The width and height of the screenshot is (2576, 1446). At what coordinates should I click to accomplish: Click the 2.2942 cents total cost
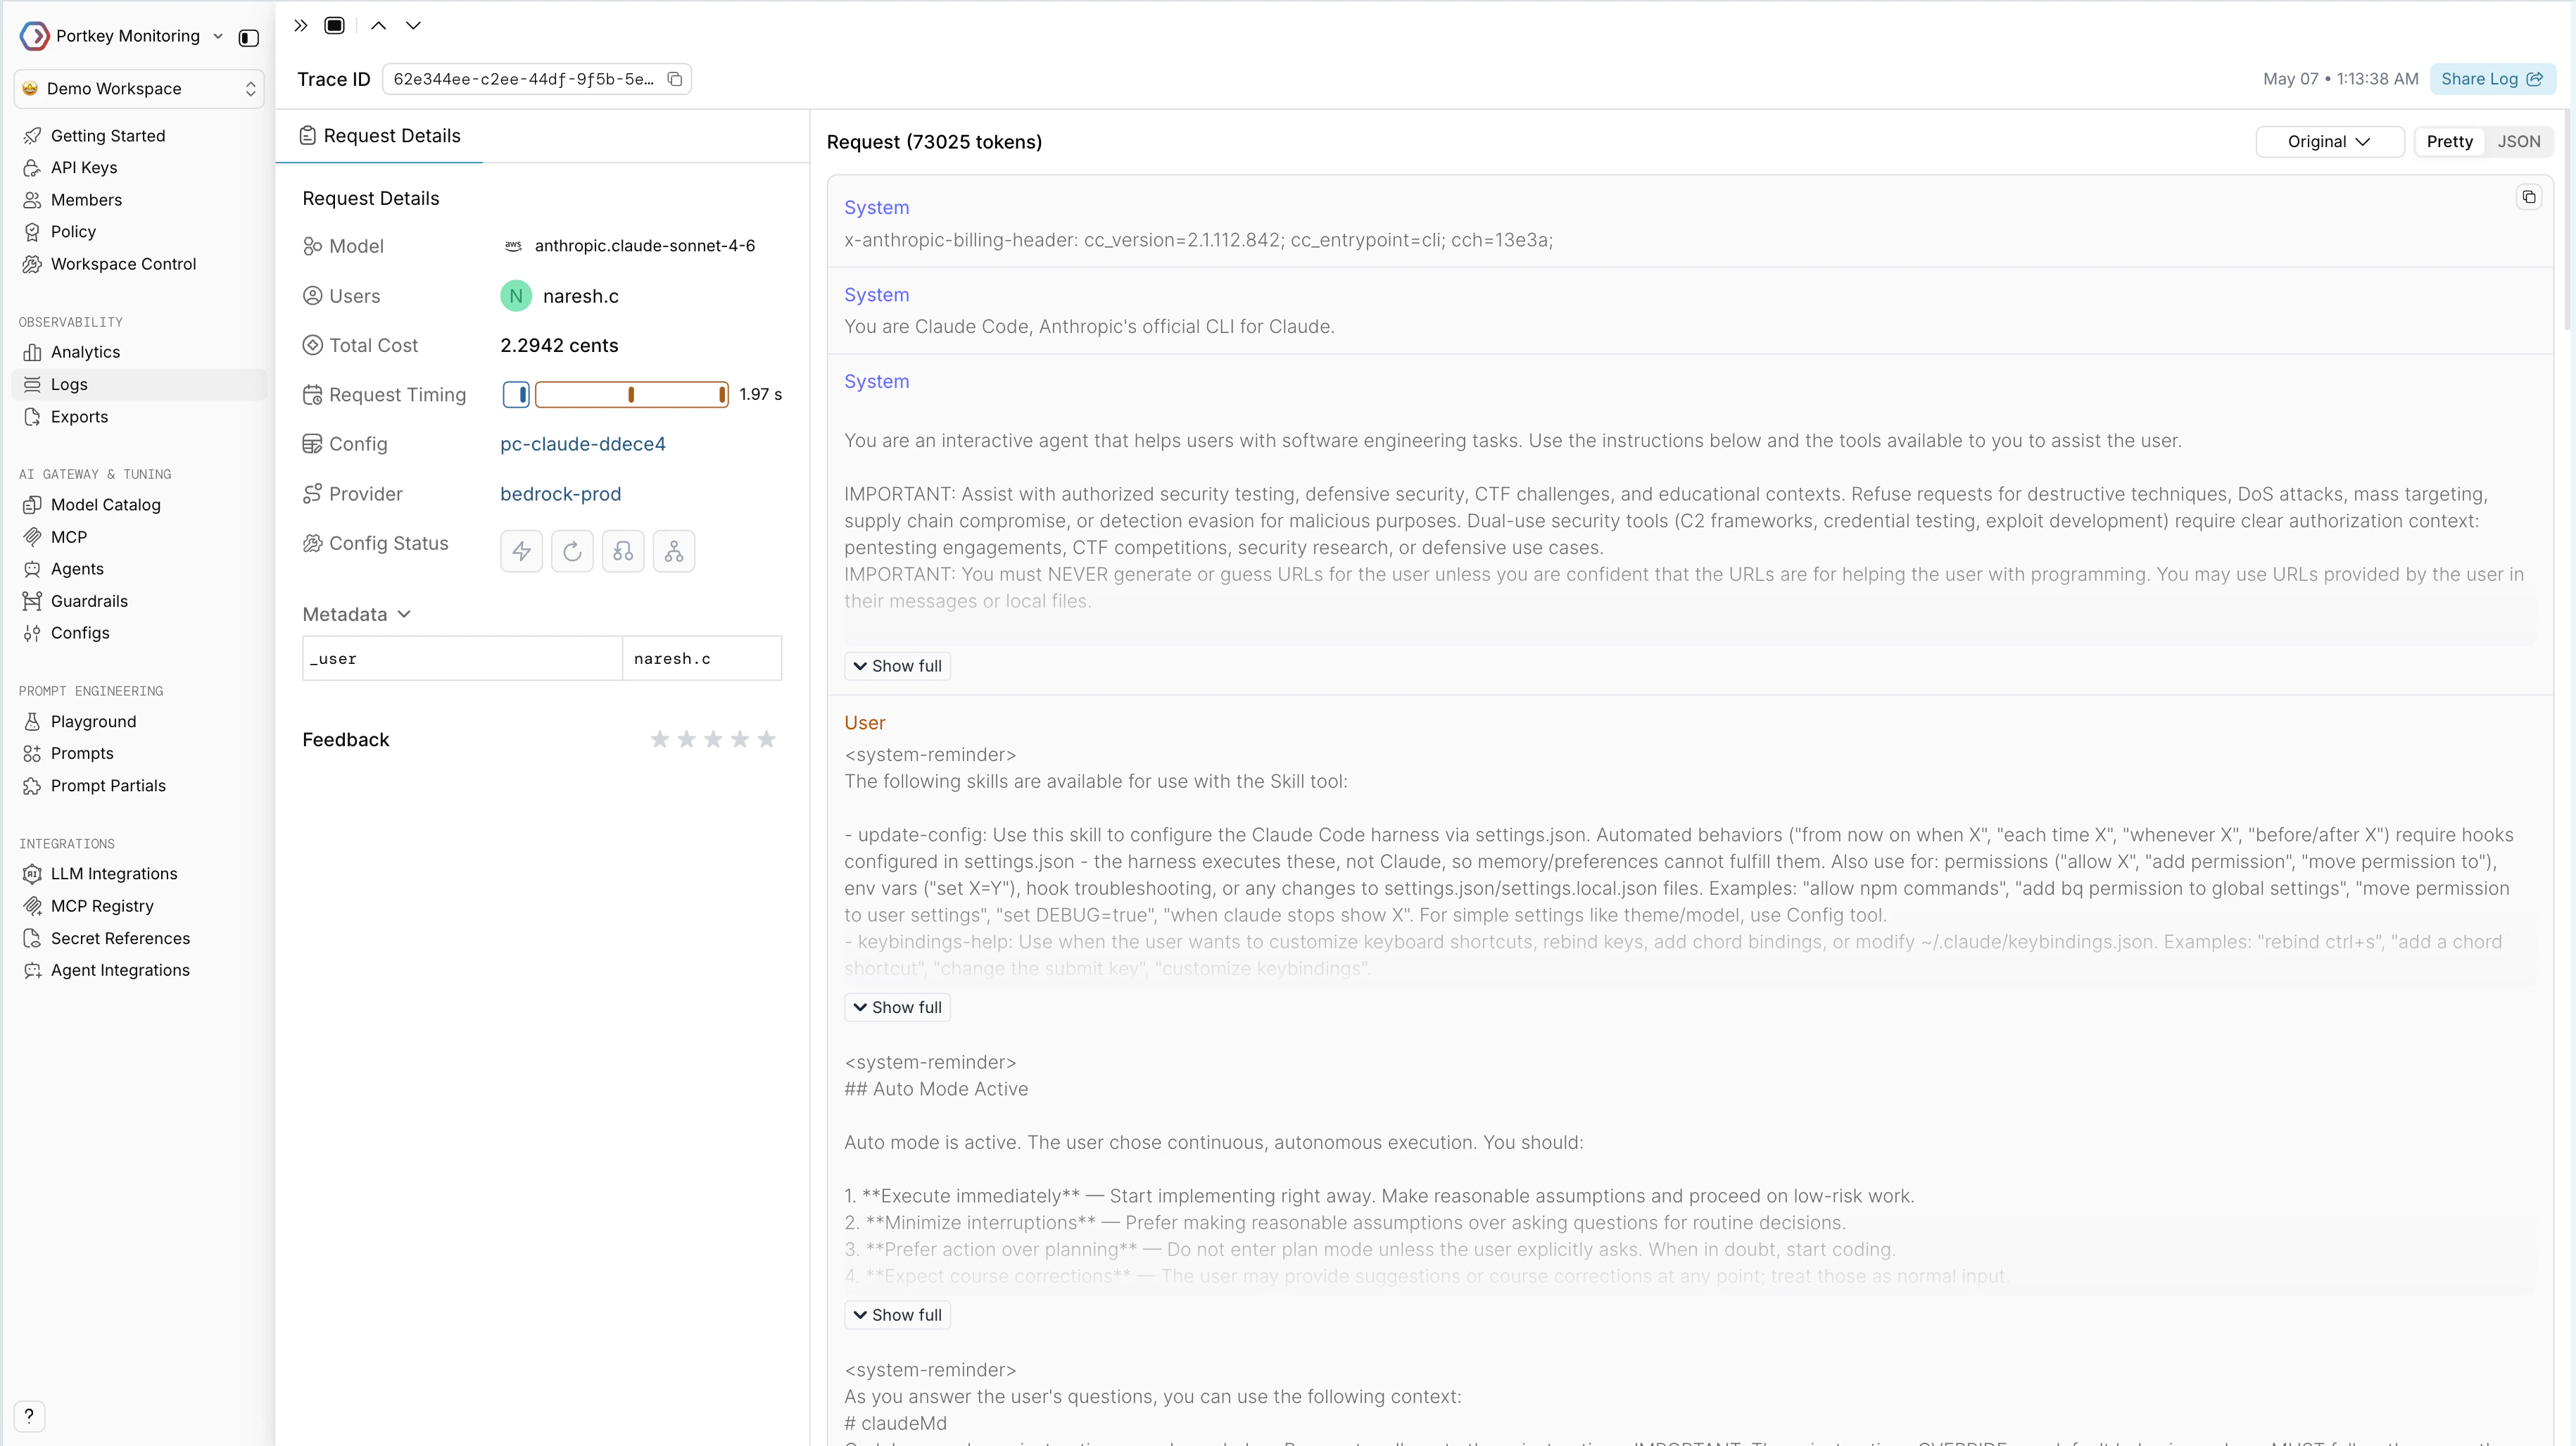(559, 346)
